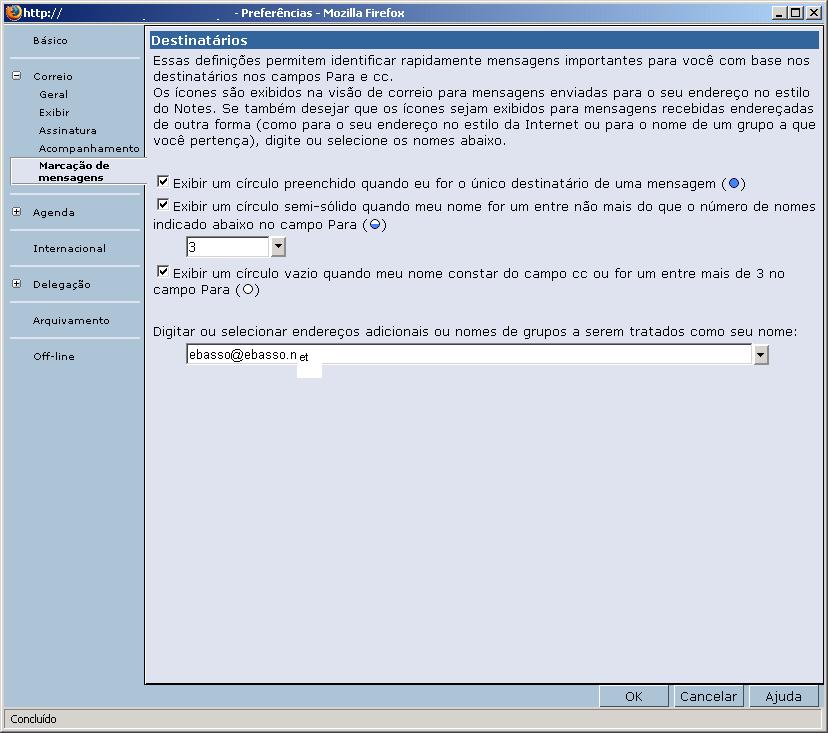Image resolution: width=828 pixels, height=733 pixels.
Task: Minimize the Preferências window
Action: coord(779,12)
